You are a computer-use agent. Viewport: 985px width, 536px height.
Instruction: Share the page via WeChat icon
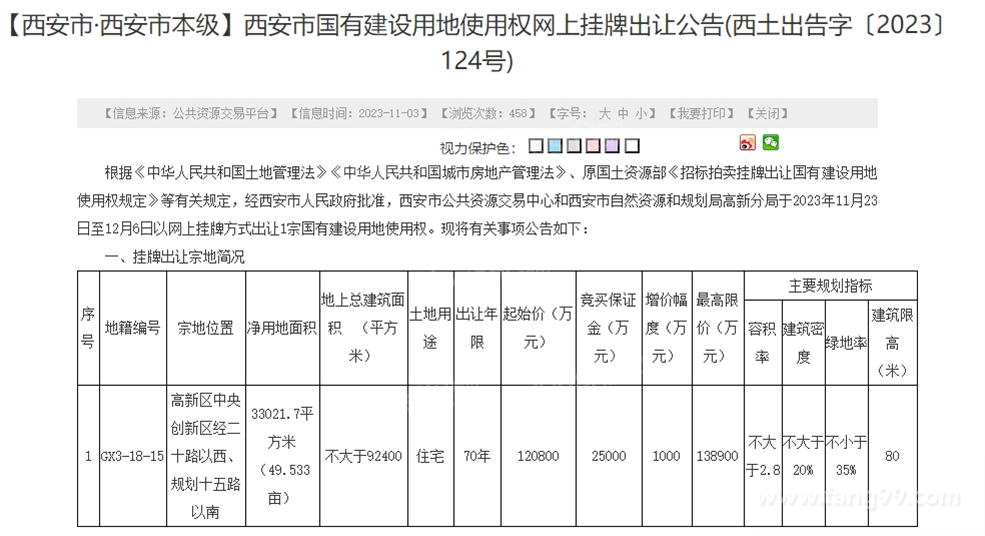point(771,143)
